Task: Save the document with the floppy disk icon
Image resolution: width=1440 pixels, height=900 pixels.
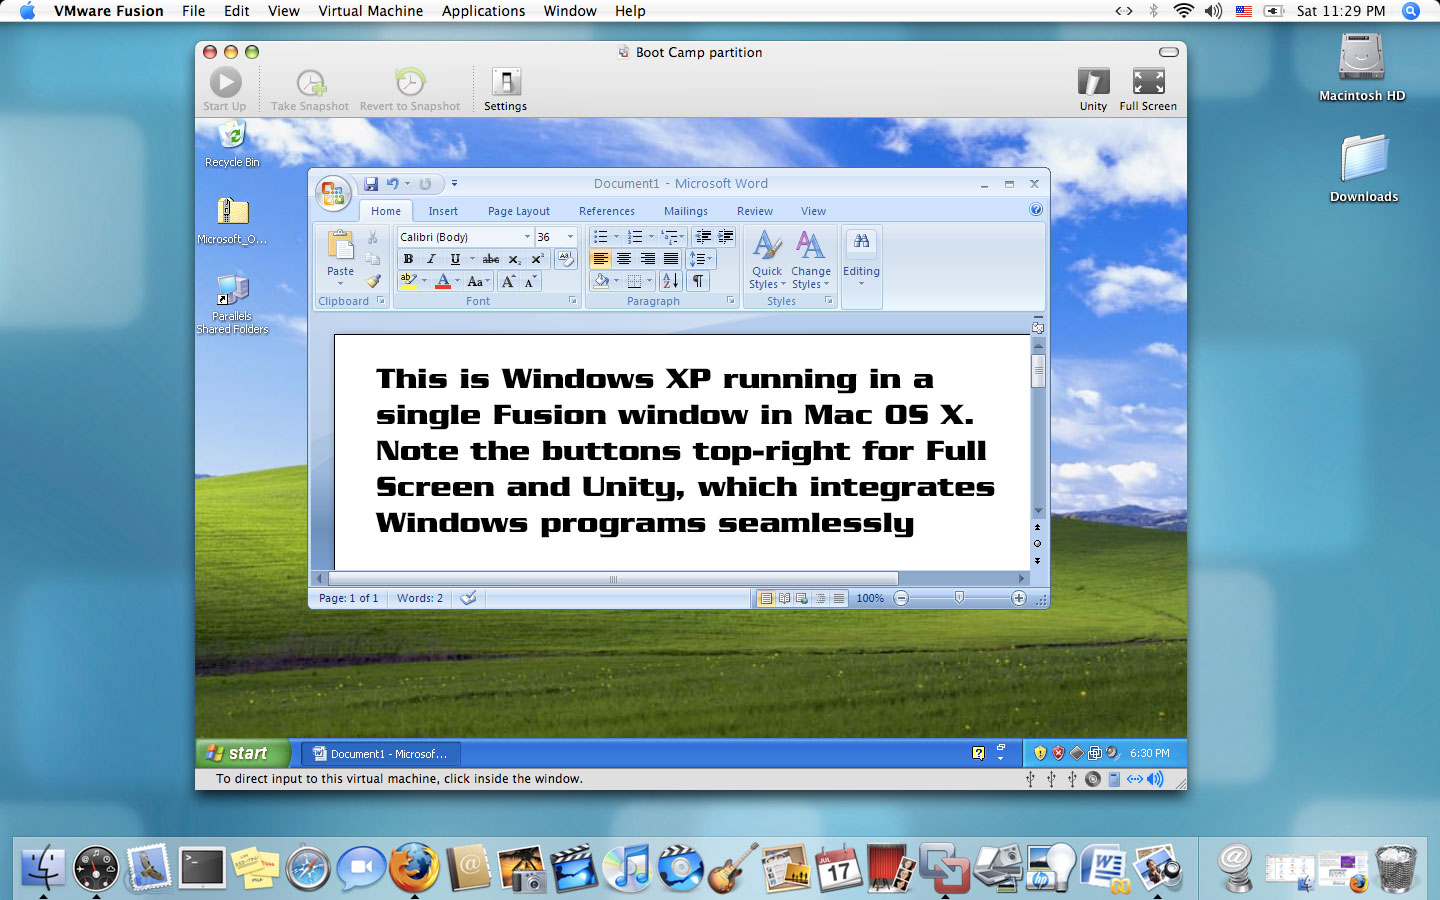Action: tap(371, 184)
